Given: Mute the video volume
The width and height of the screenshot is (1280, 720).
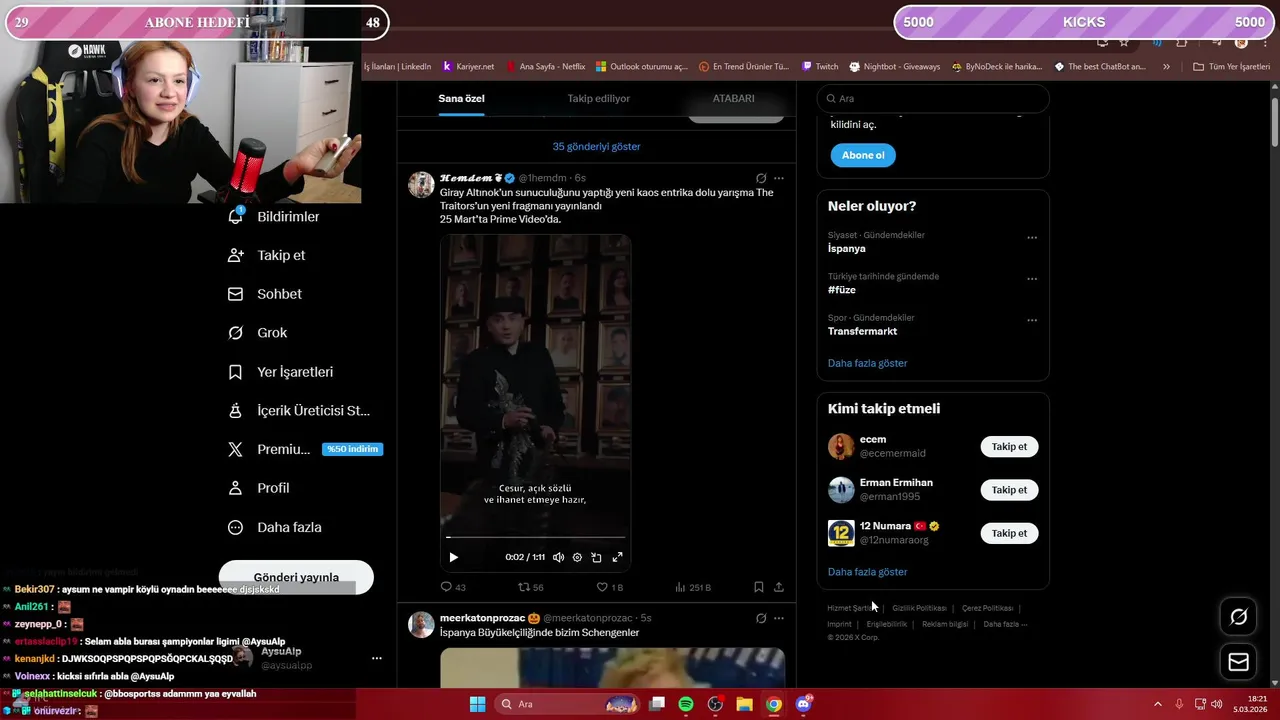Looking at the screenshot, I should click(x=558, y=557).
